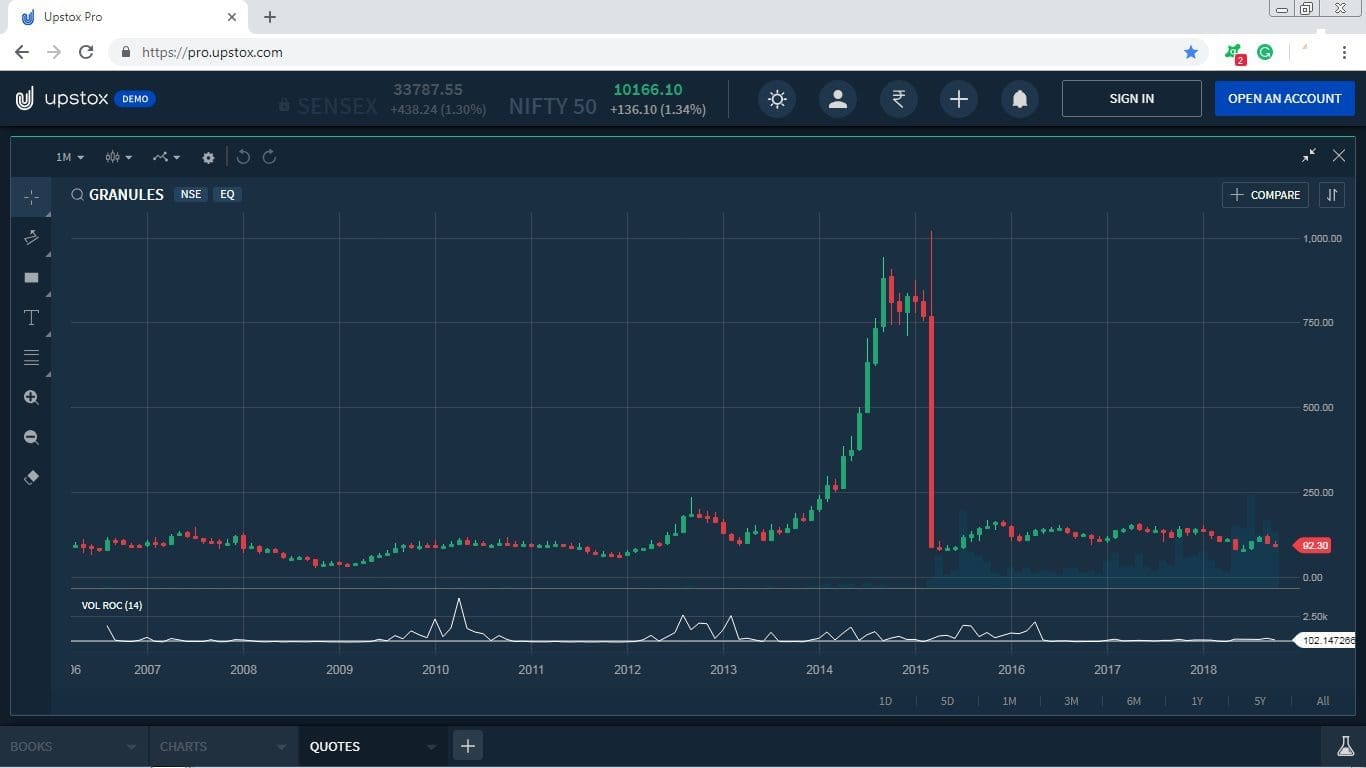
Task: Select the 1M range
Action: coord(1009,701)
